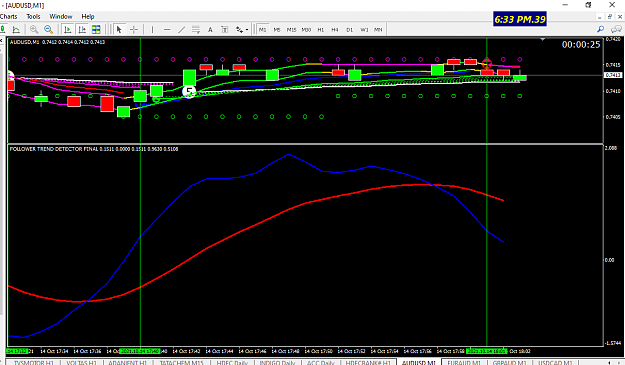
Task: Click the red target marker on chart
Action: point(487,63)
